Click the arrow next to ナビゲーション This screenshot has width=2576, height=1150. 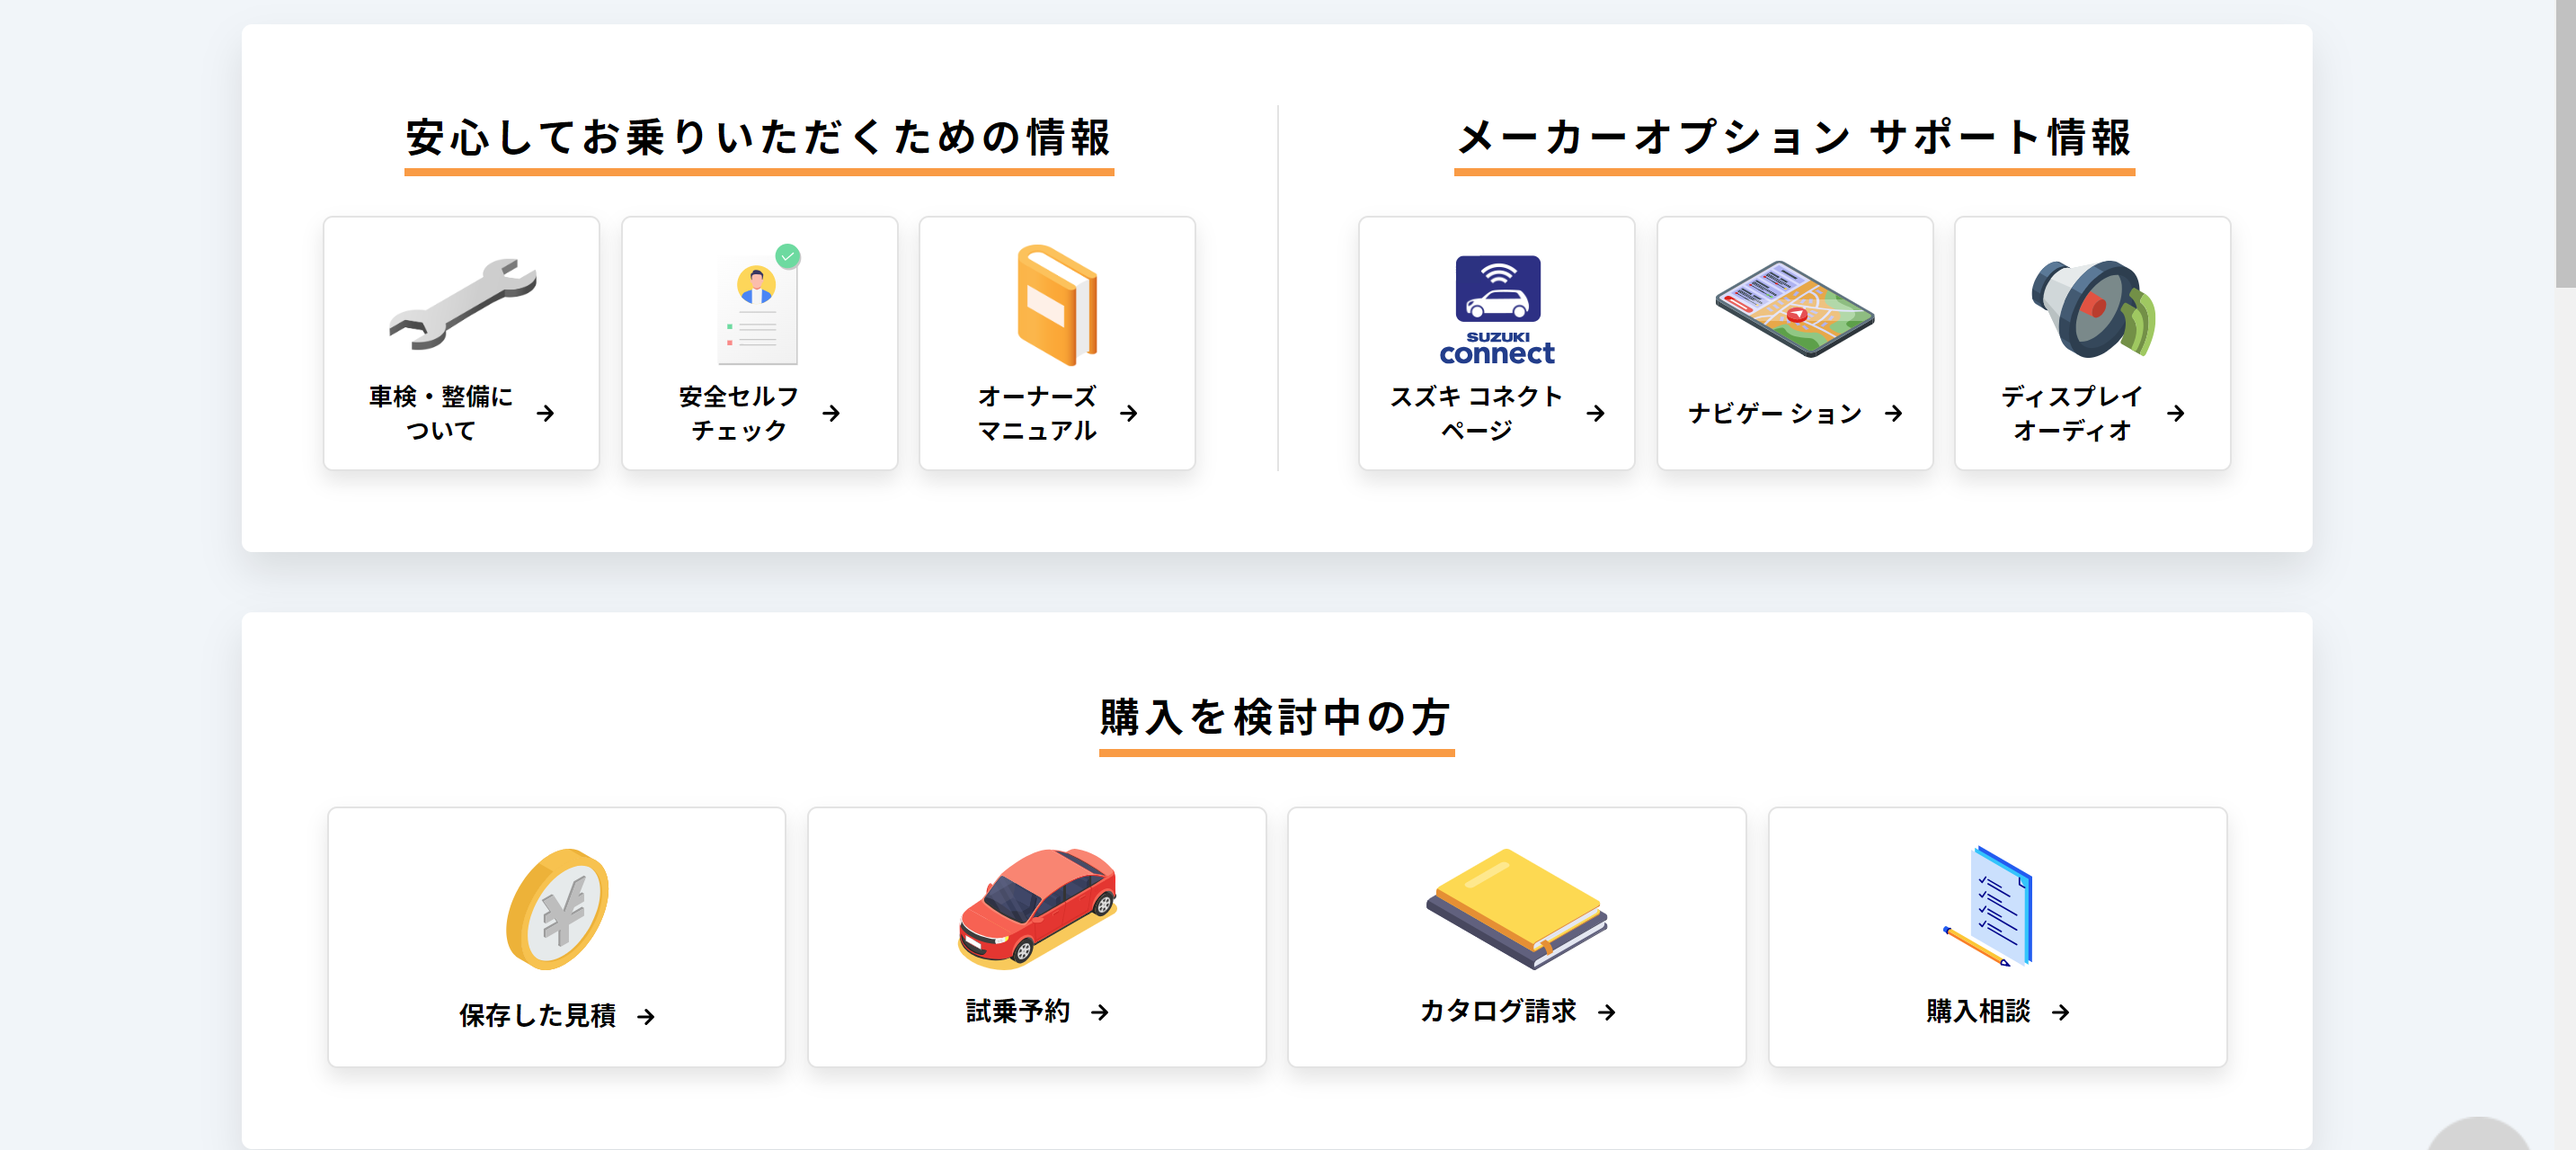point(1893,413)
